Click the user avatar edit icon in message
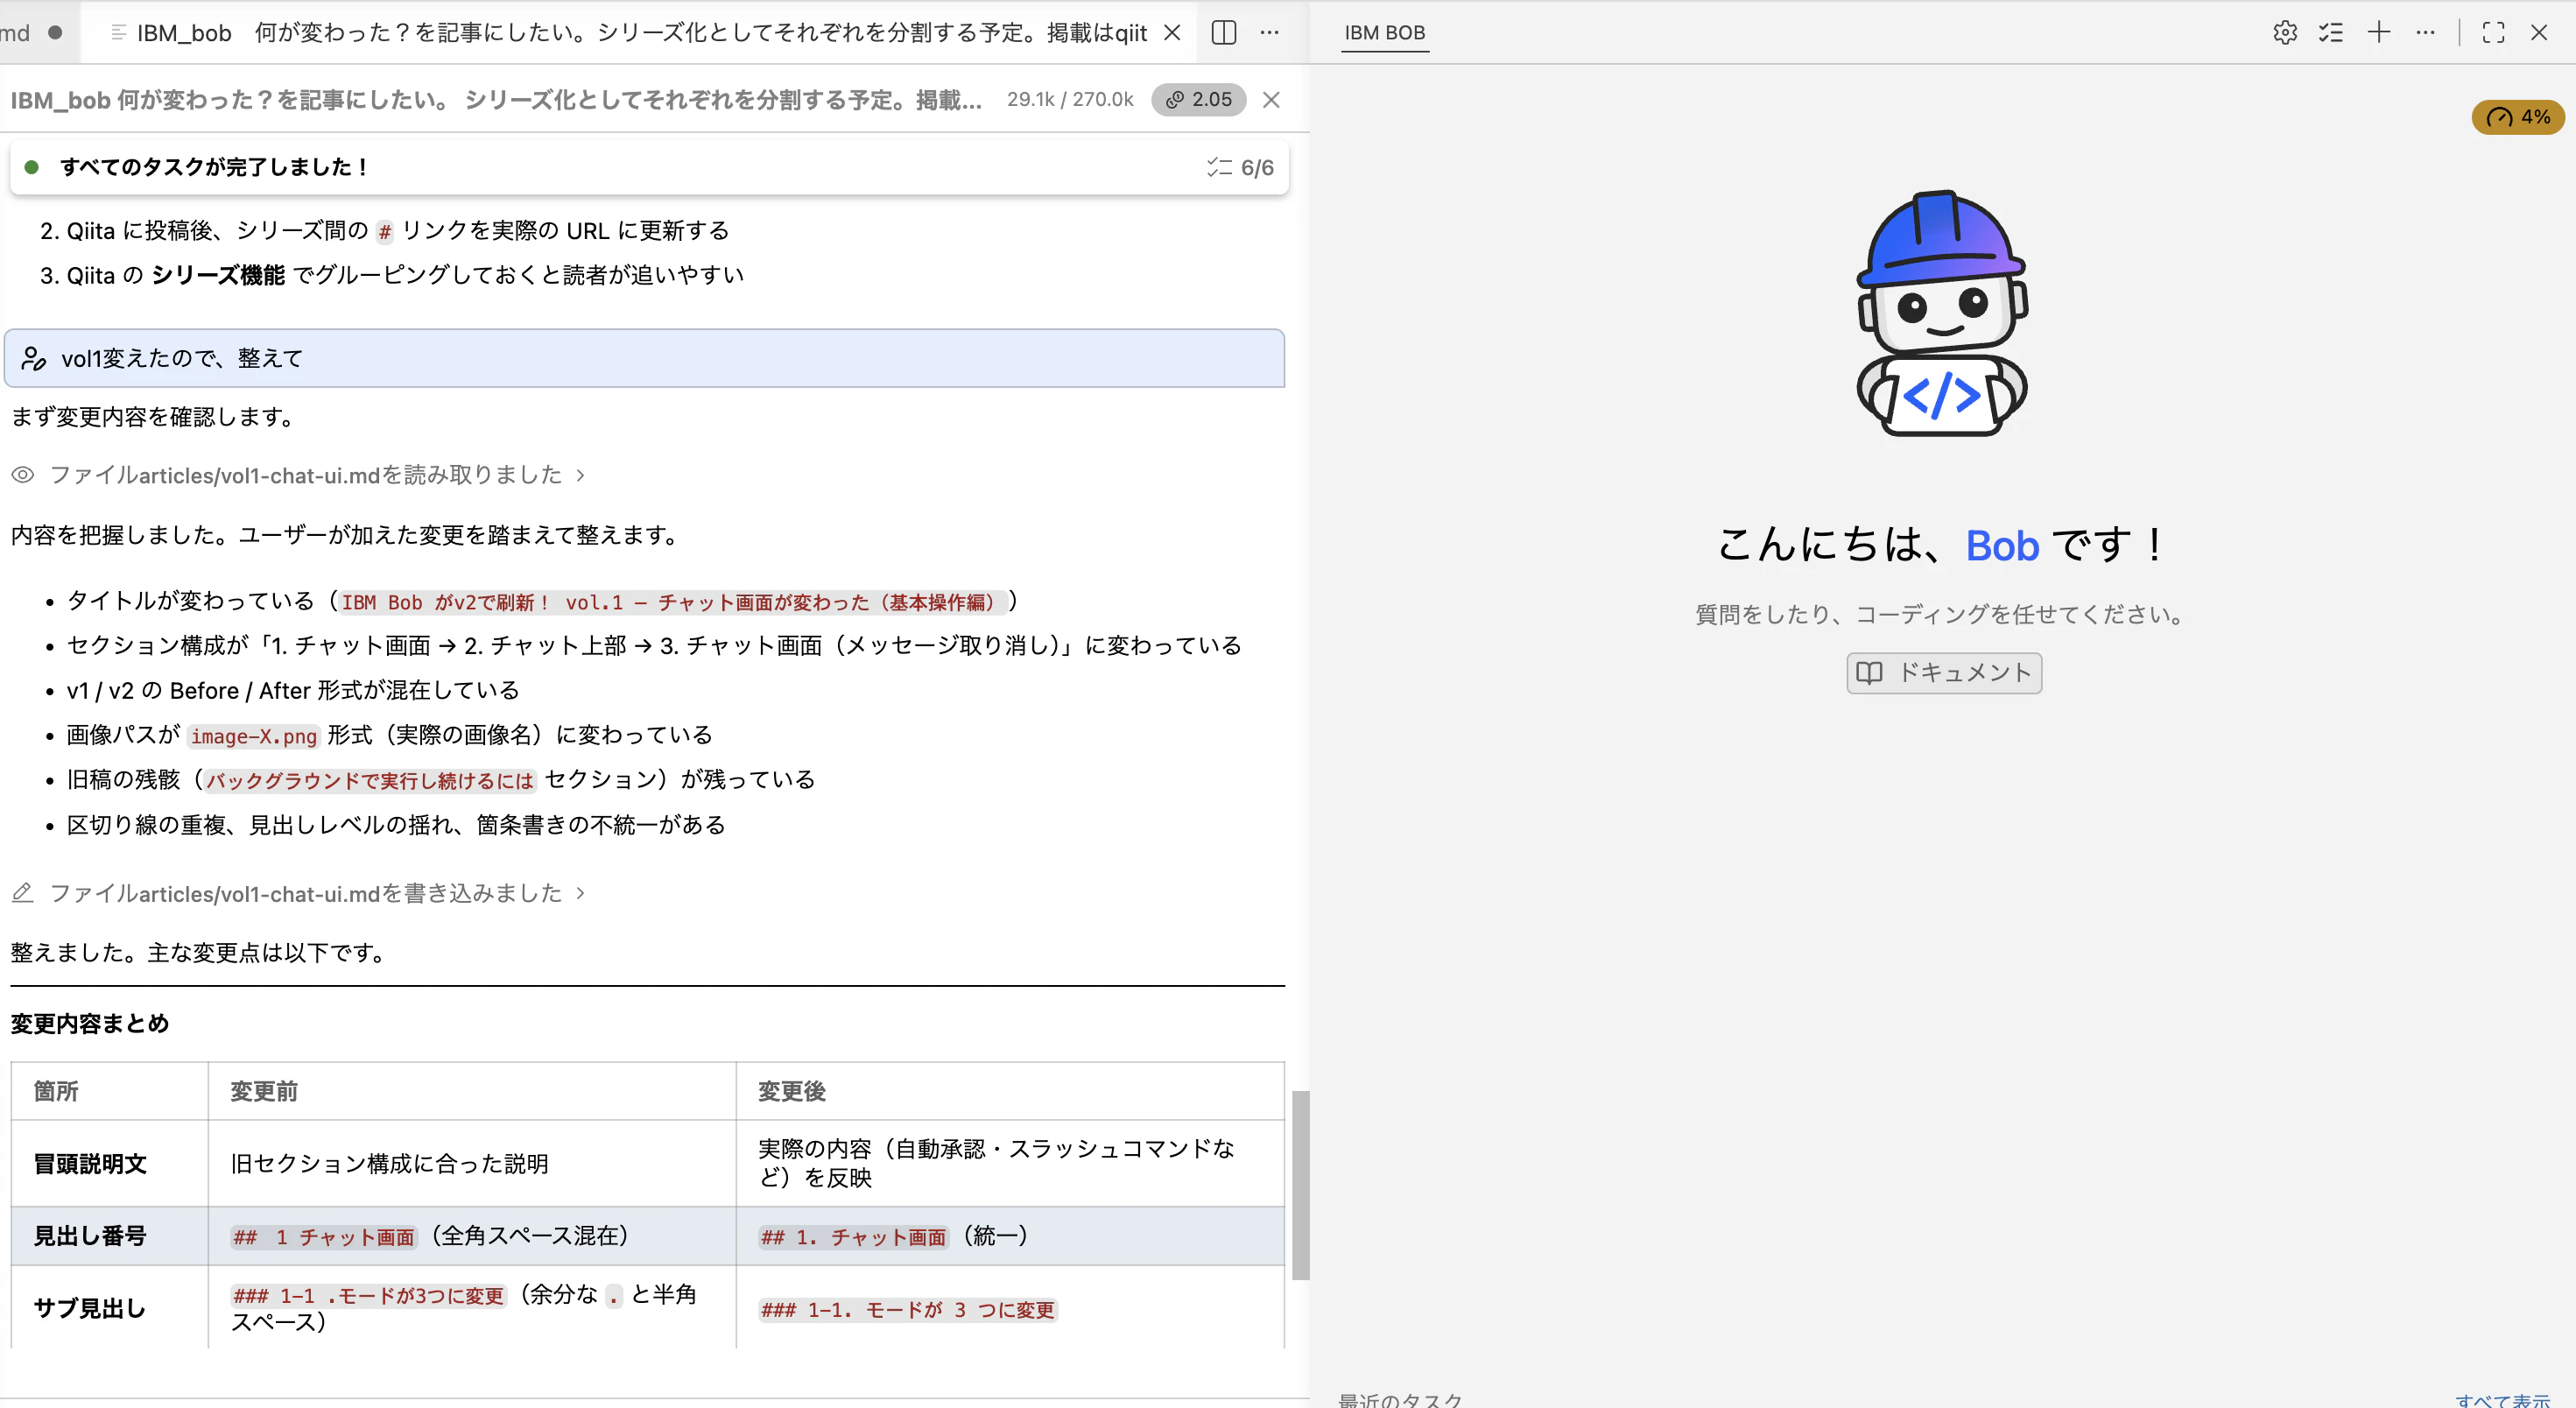The height and width of the screenshot is (1408, 2576). pyautogui.click(x=33, y=358)
